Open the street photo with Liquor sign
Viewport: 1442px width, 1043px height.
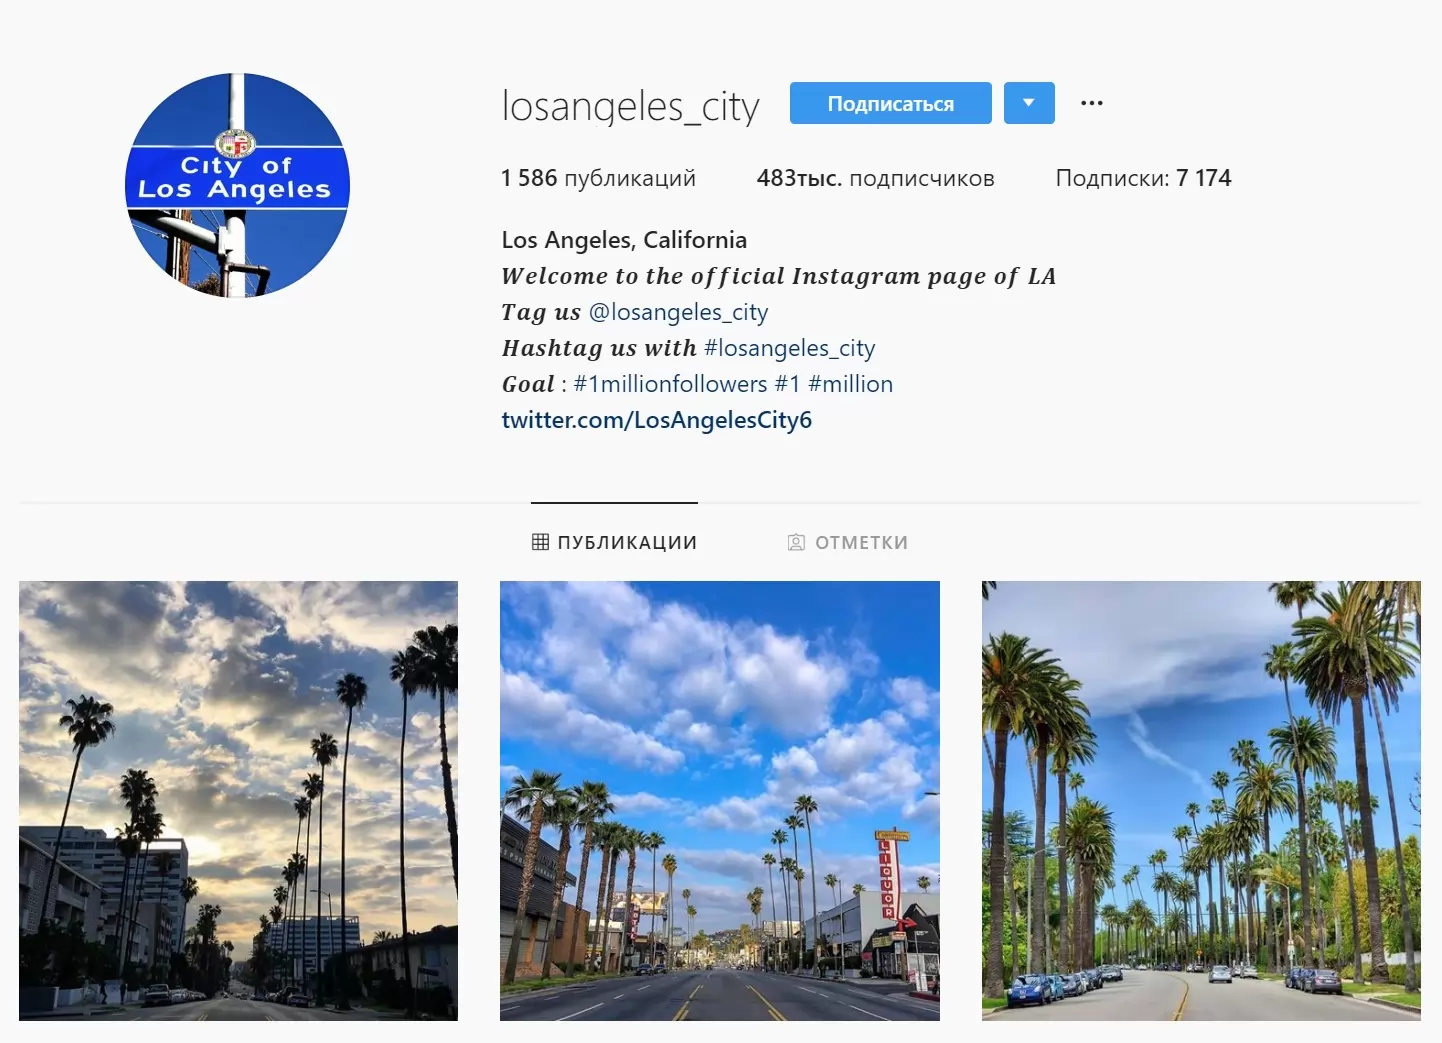[720, 801]
